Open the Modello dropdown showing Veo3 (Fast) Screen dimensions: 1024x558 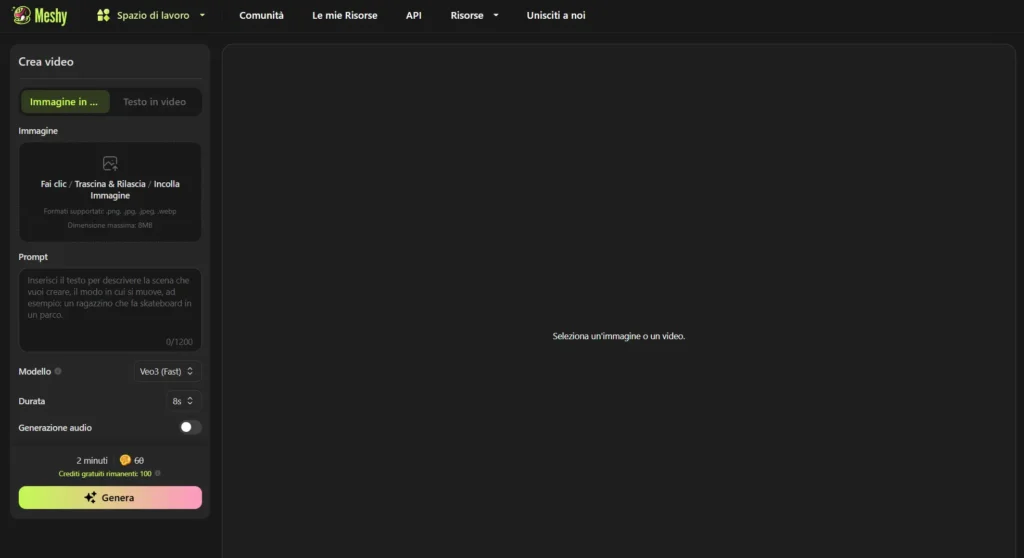pyautogui.click(x=168, y=371)
